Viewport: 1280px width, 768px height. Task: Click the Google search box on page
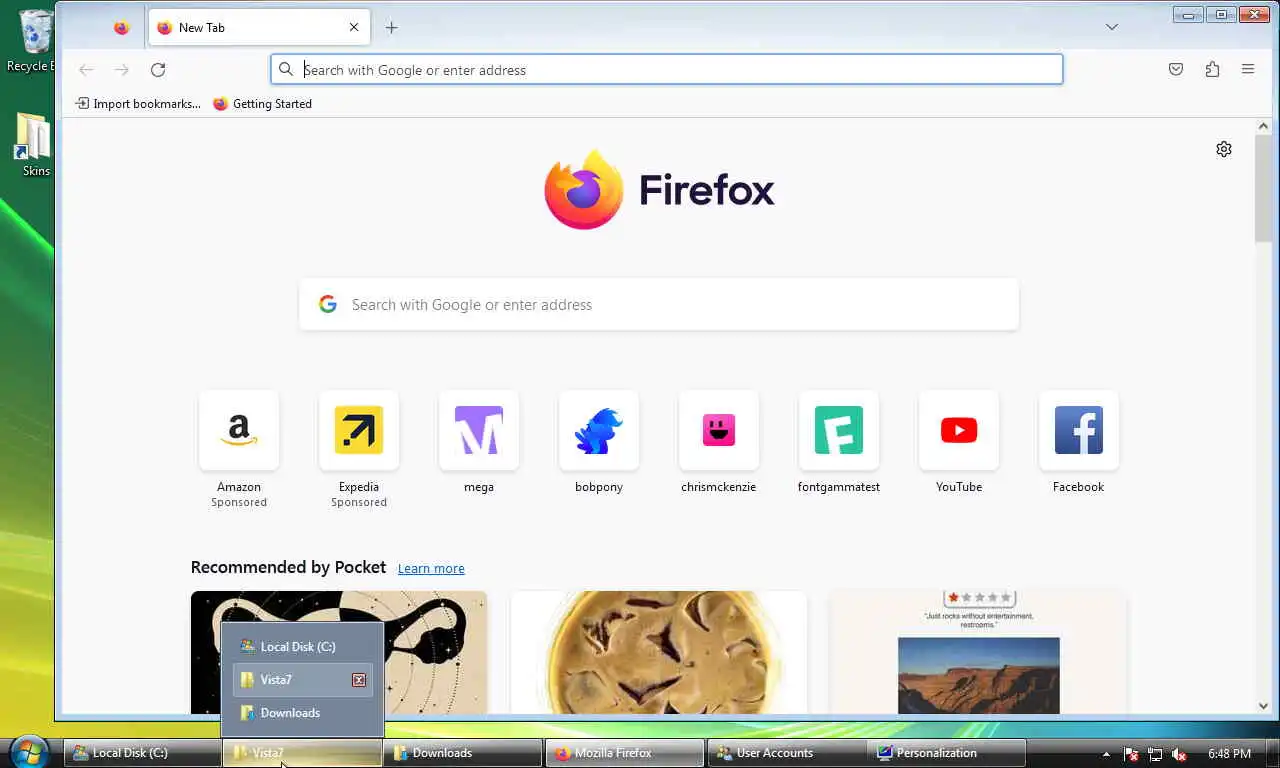659,305
